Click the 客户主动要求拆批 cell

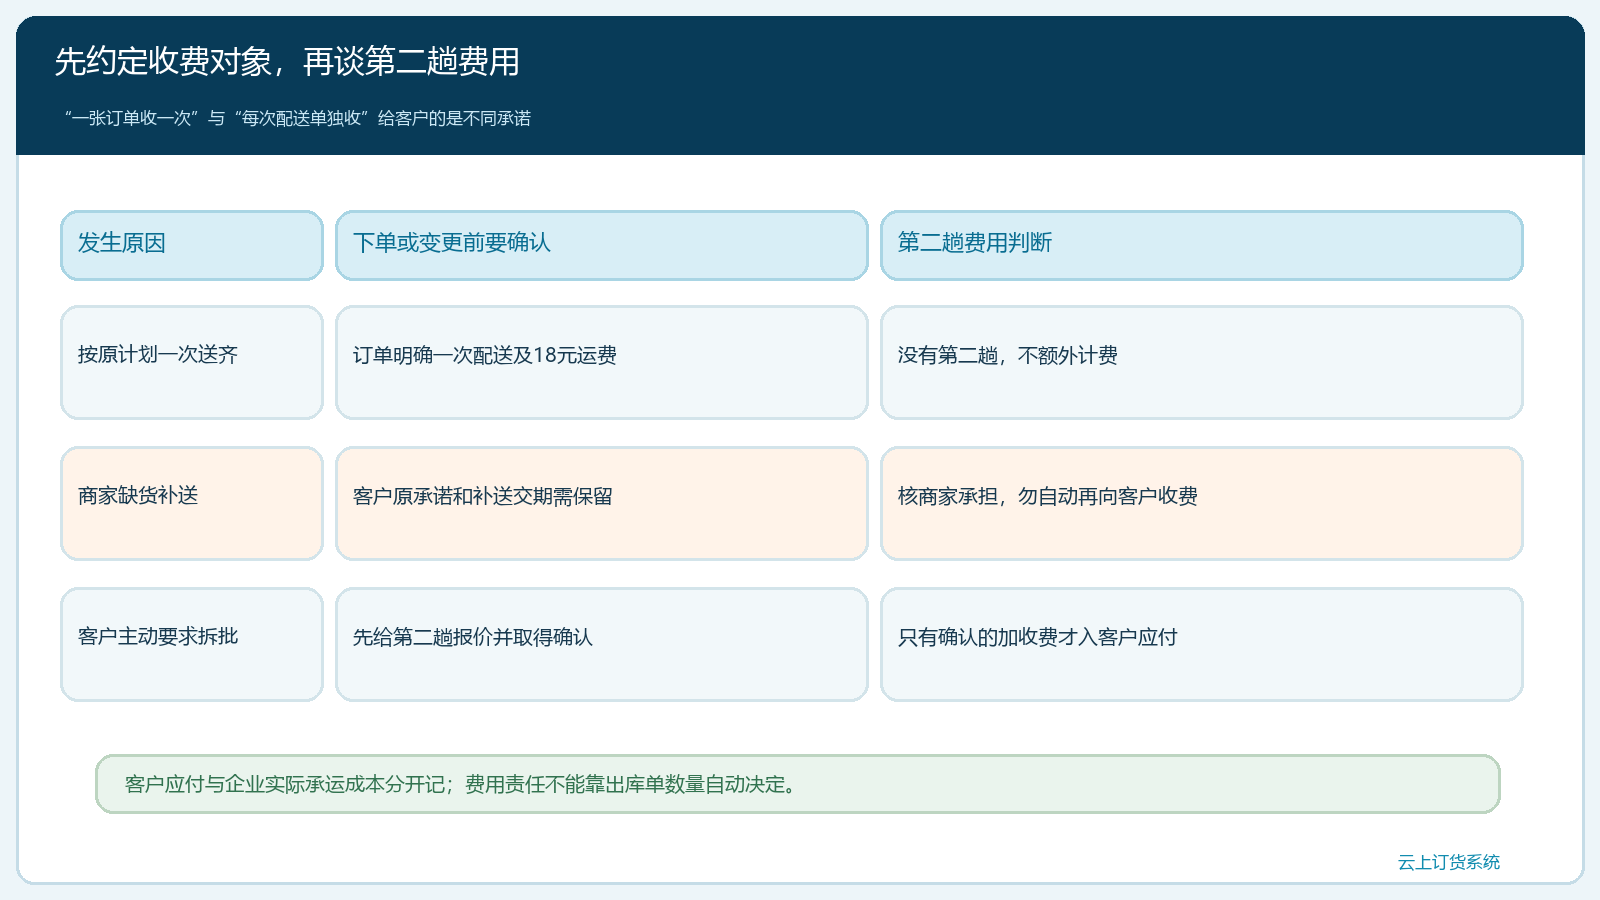192,644
